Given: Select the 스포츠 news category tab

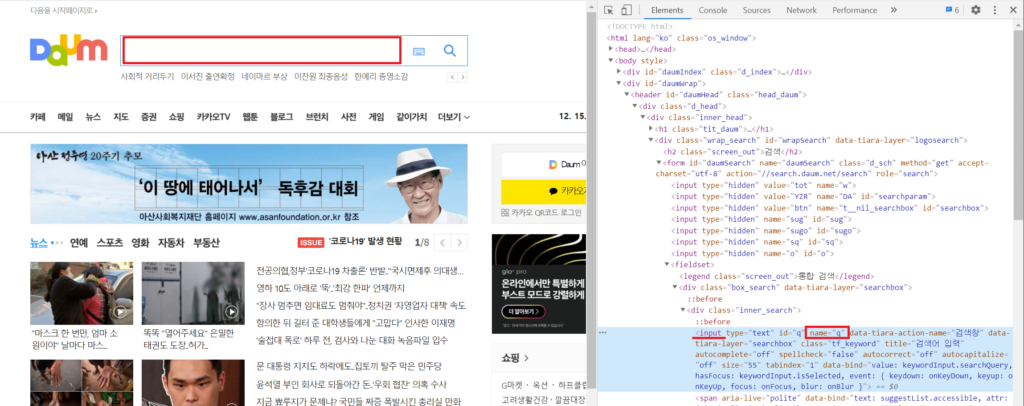Looking at the screenshot, I should click(x=110, y=243).
